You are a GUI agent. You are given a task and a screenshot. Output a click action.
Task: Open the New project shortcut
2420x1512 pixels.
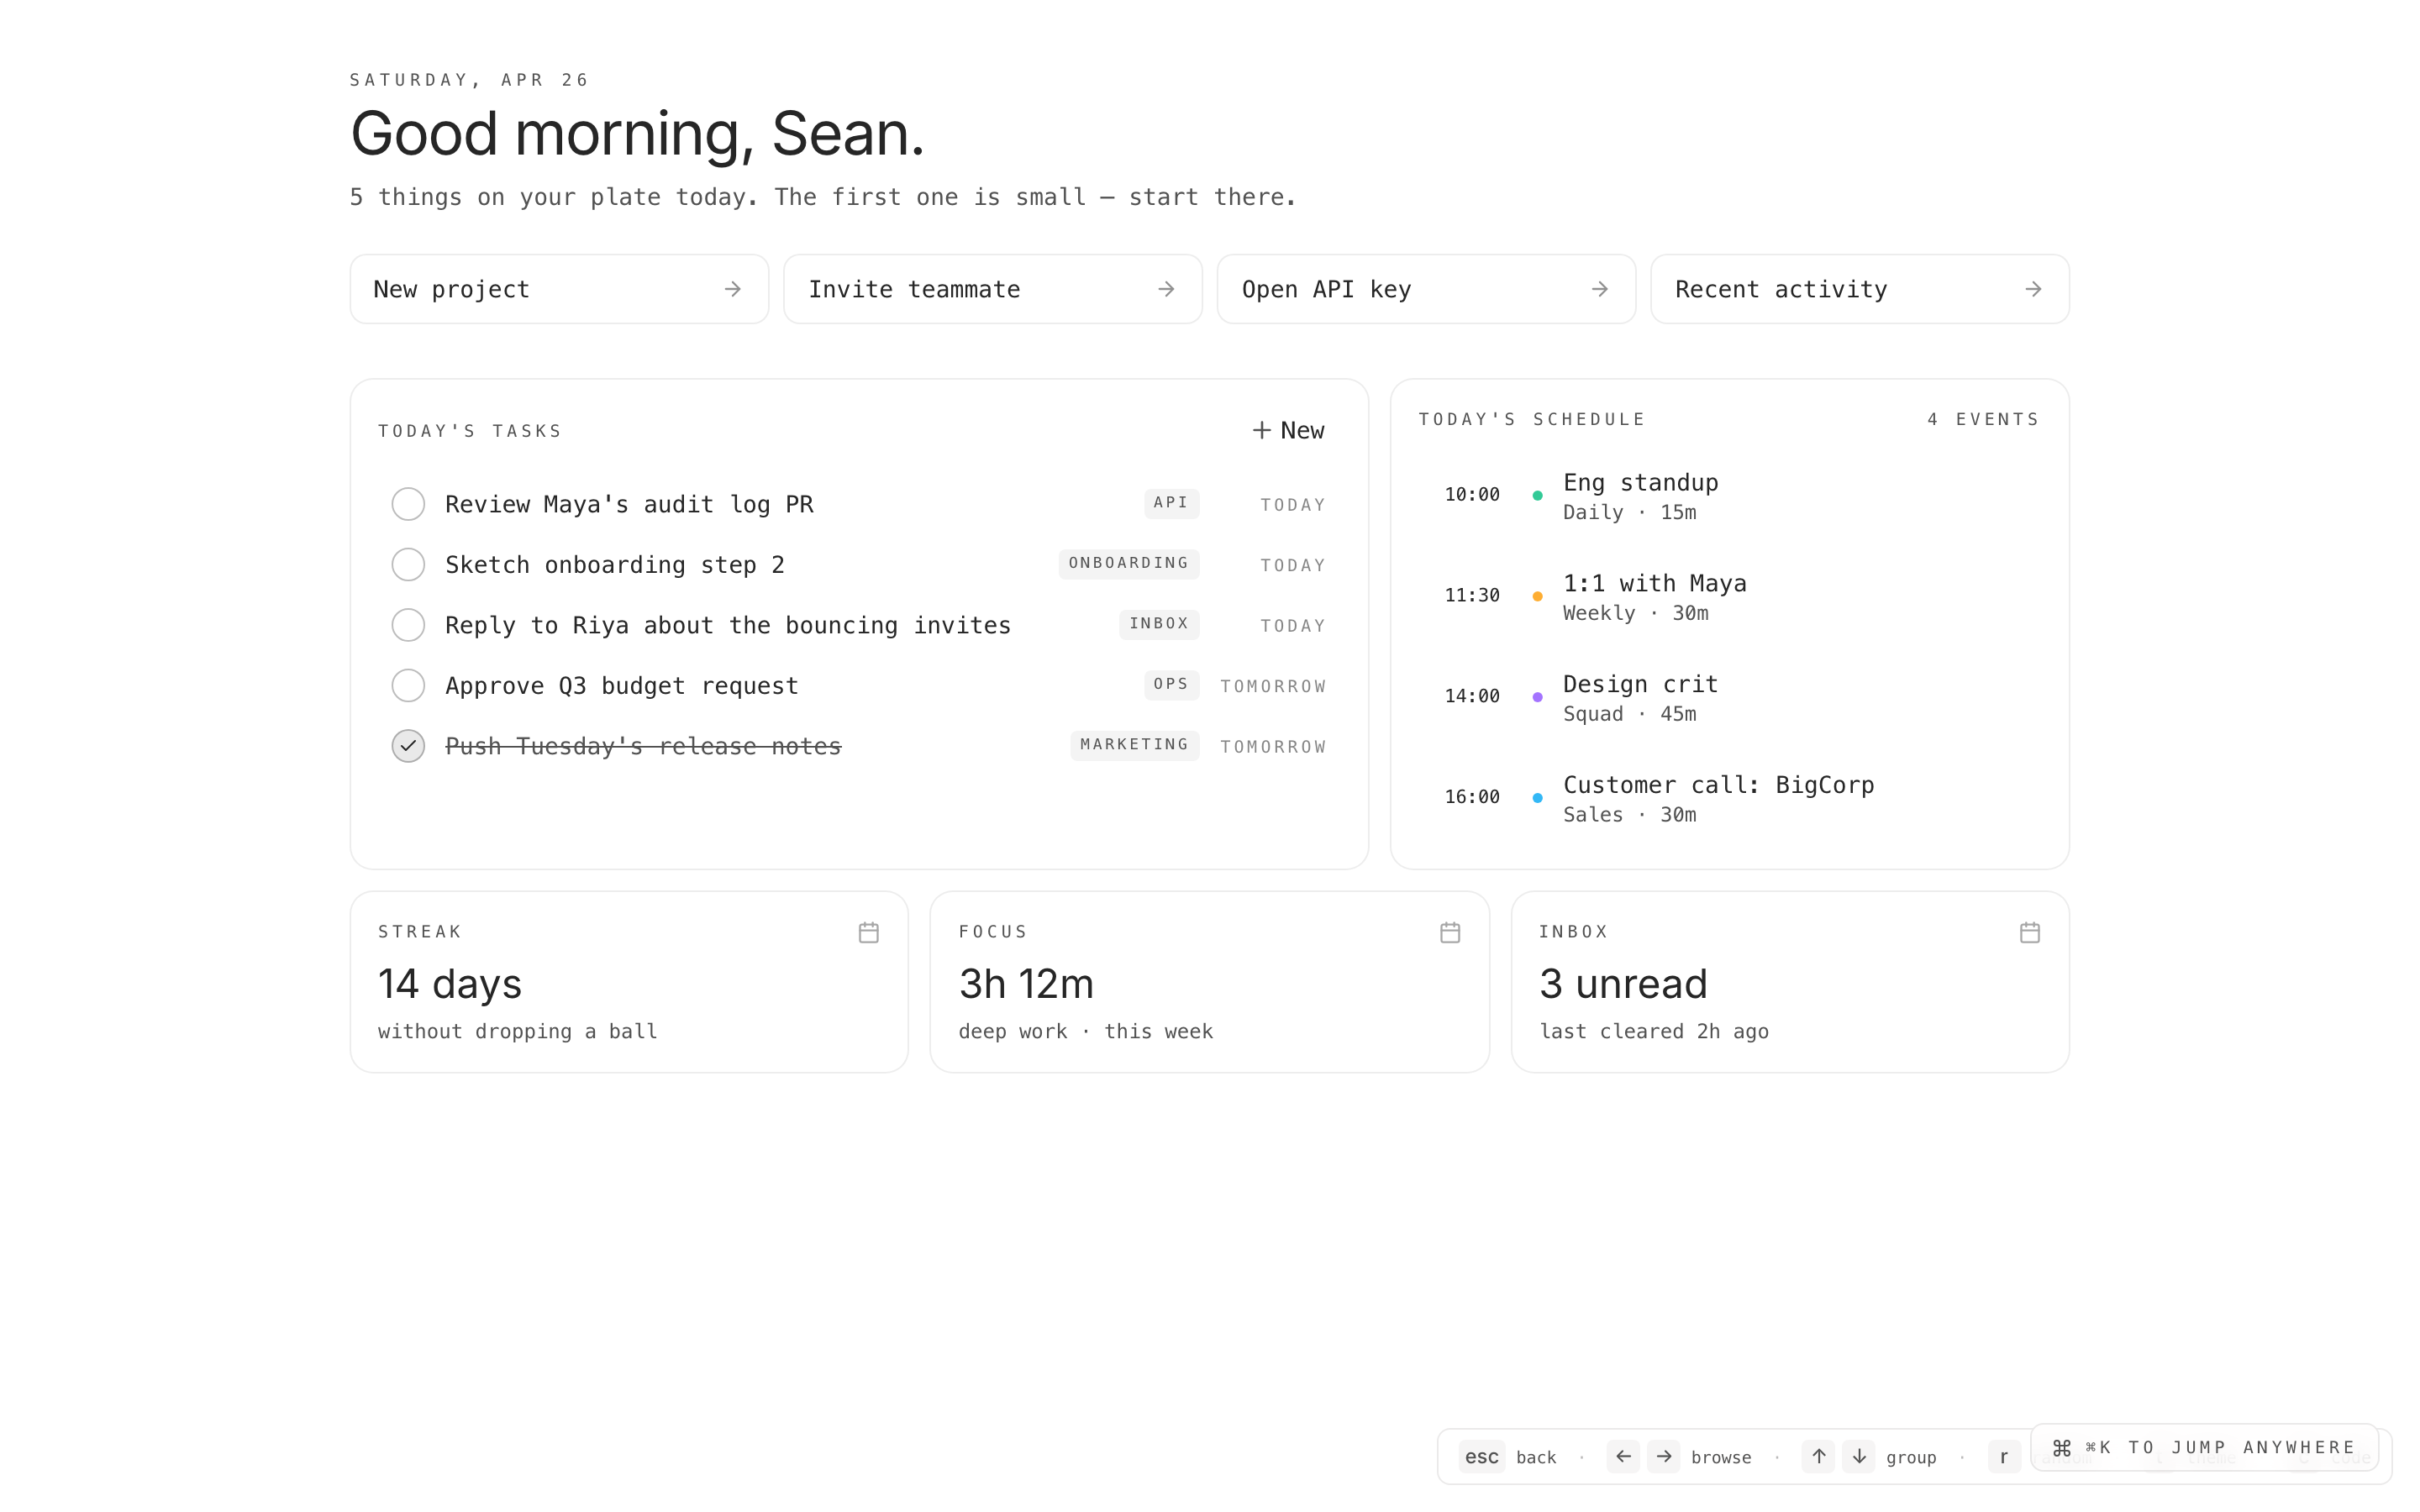click(559, 289)
